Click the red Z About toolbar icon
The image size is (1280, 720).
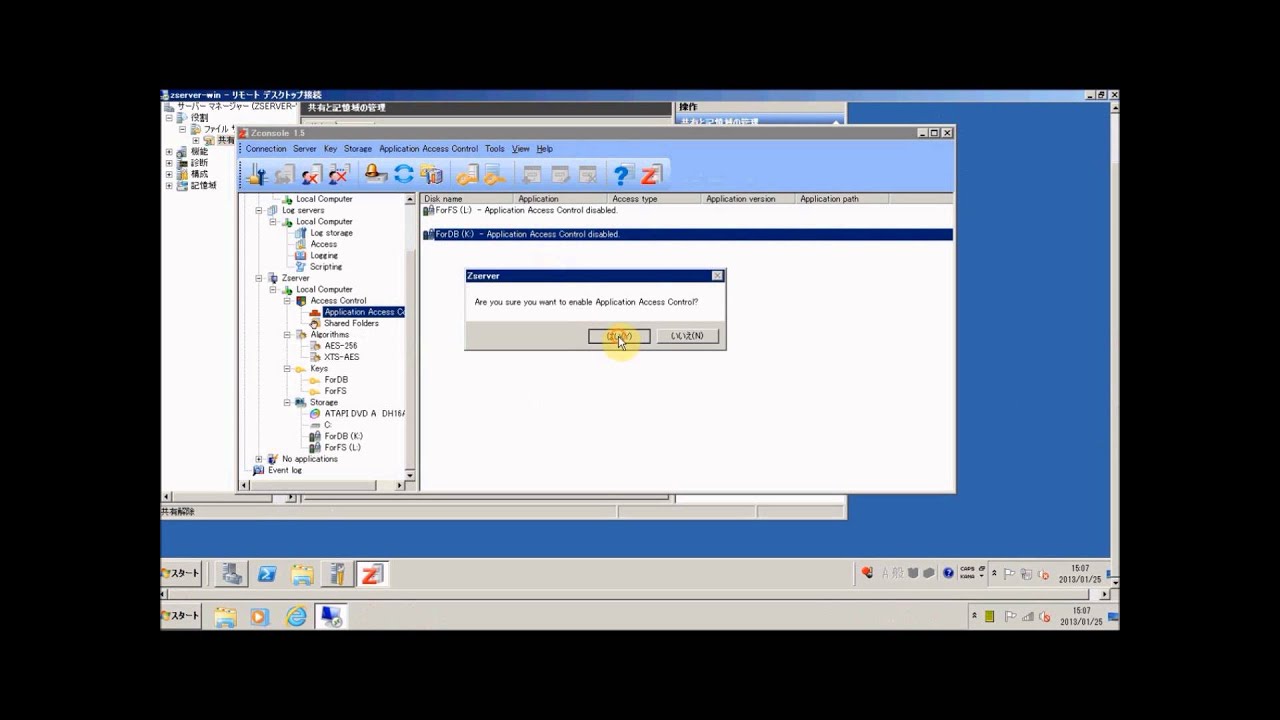pyautogui.click(x=650, y=175)
